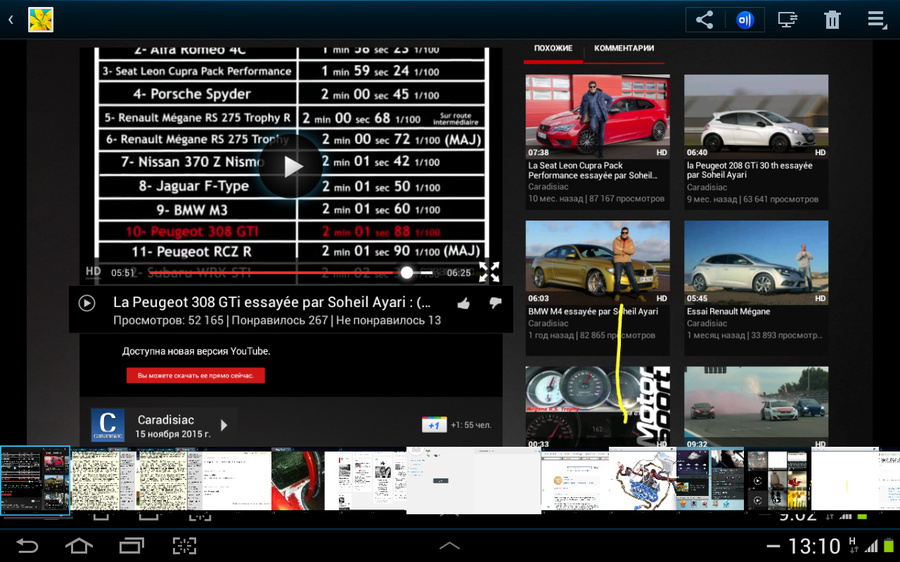Tap the Android back navigation button
Image resolution: width=900 pixels, height=562 pixels.
pos(26,545)
